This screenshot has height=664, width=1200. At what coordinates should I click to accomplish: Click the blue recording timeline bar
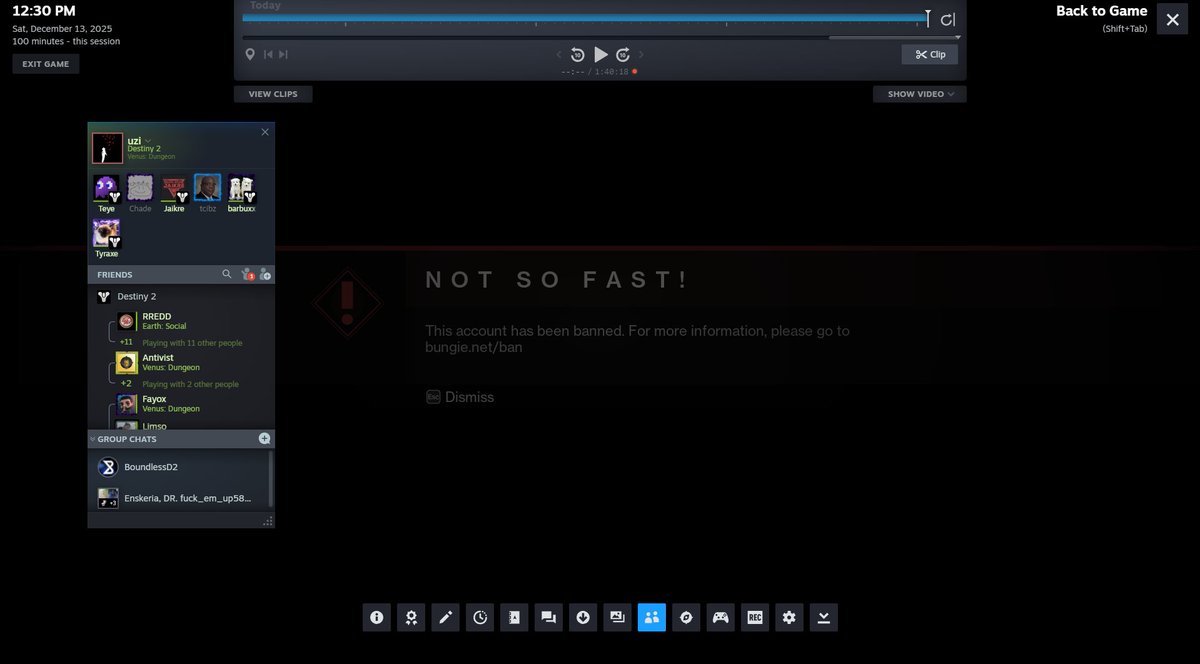585,18
